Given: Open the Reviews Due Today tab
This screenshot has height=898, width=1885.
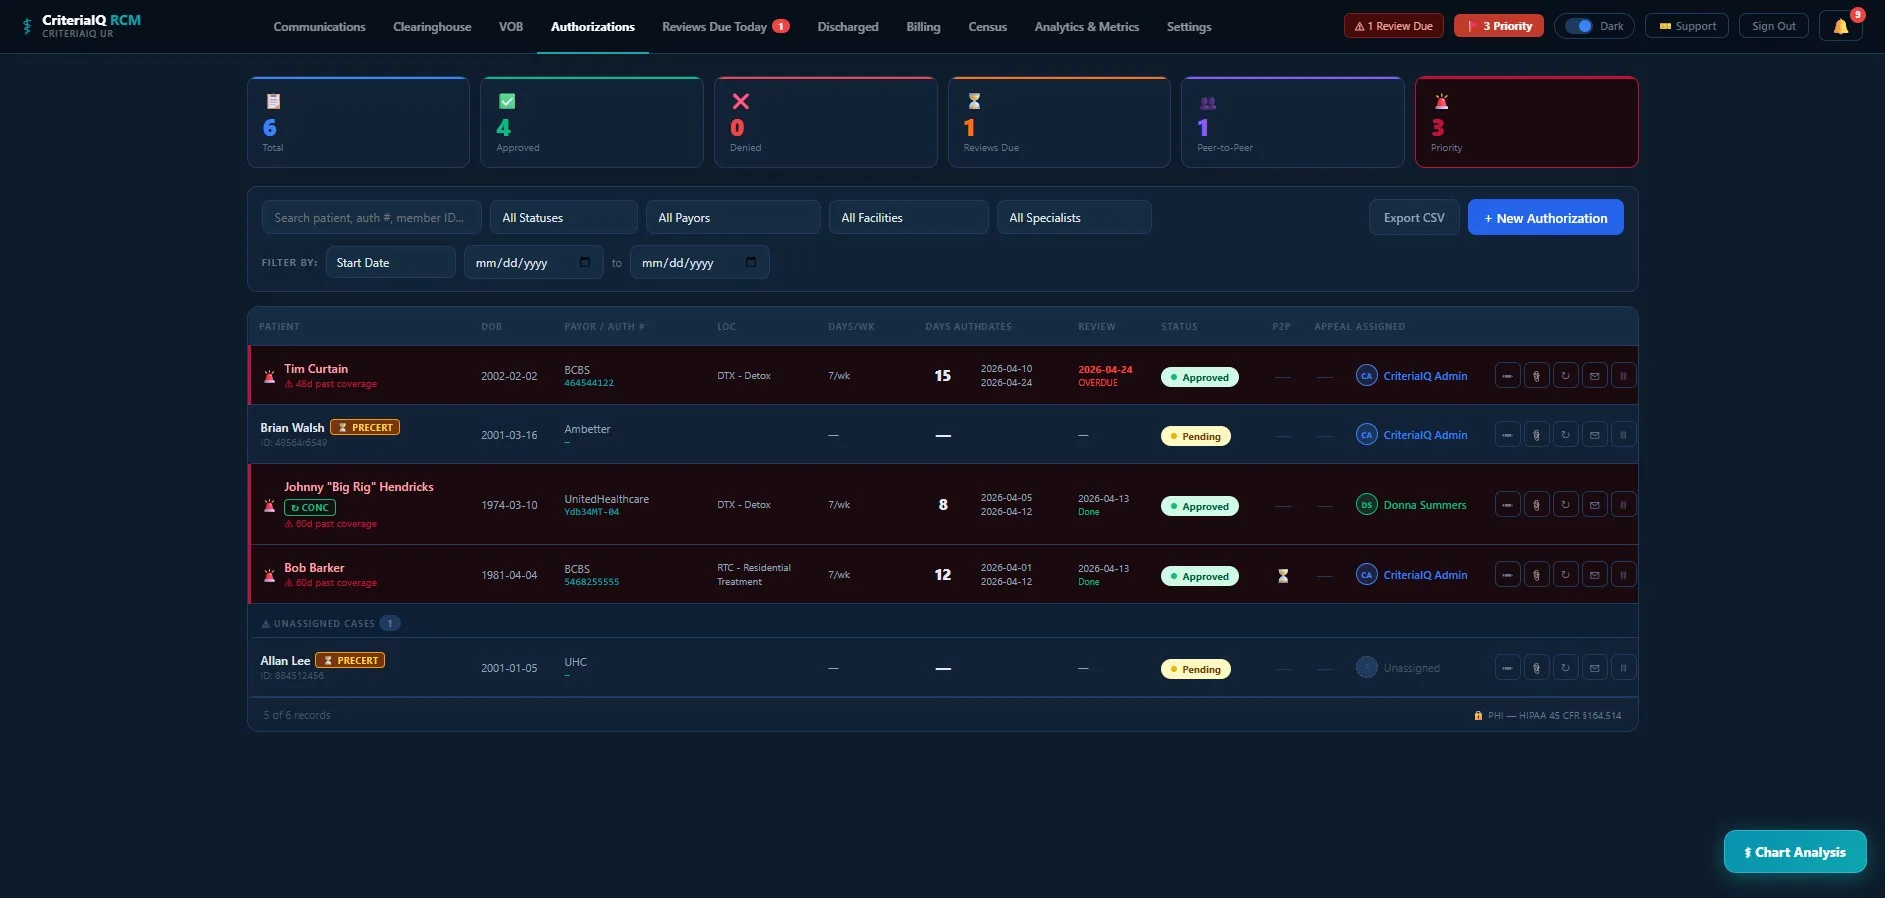Looking at the screenshot, I should 726,27.
